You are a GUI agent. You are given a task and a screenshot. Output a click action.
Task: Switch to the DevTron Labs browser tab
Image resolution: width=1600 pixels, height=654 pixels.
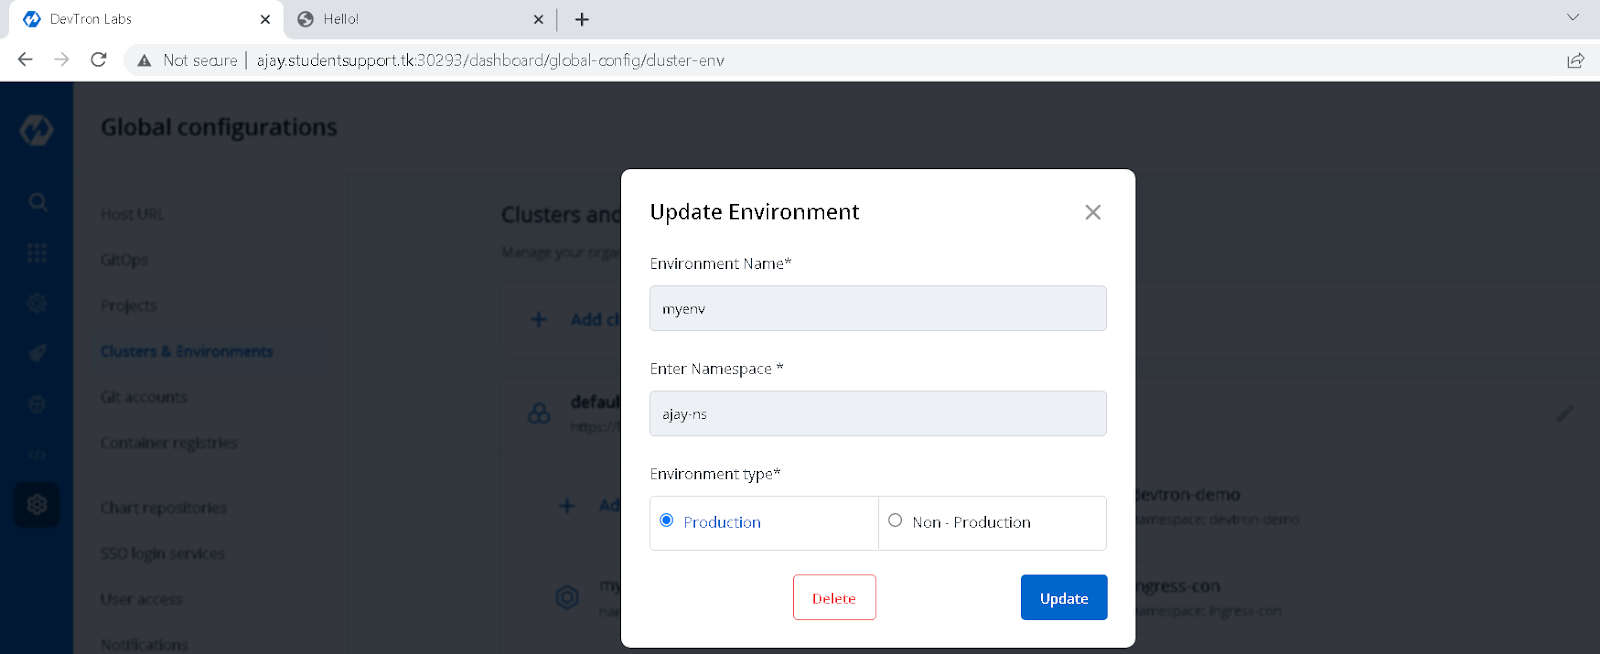(145, 19)
